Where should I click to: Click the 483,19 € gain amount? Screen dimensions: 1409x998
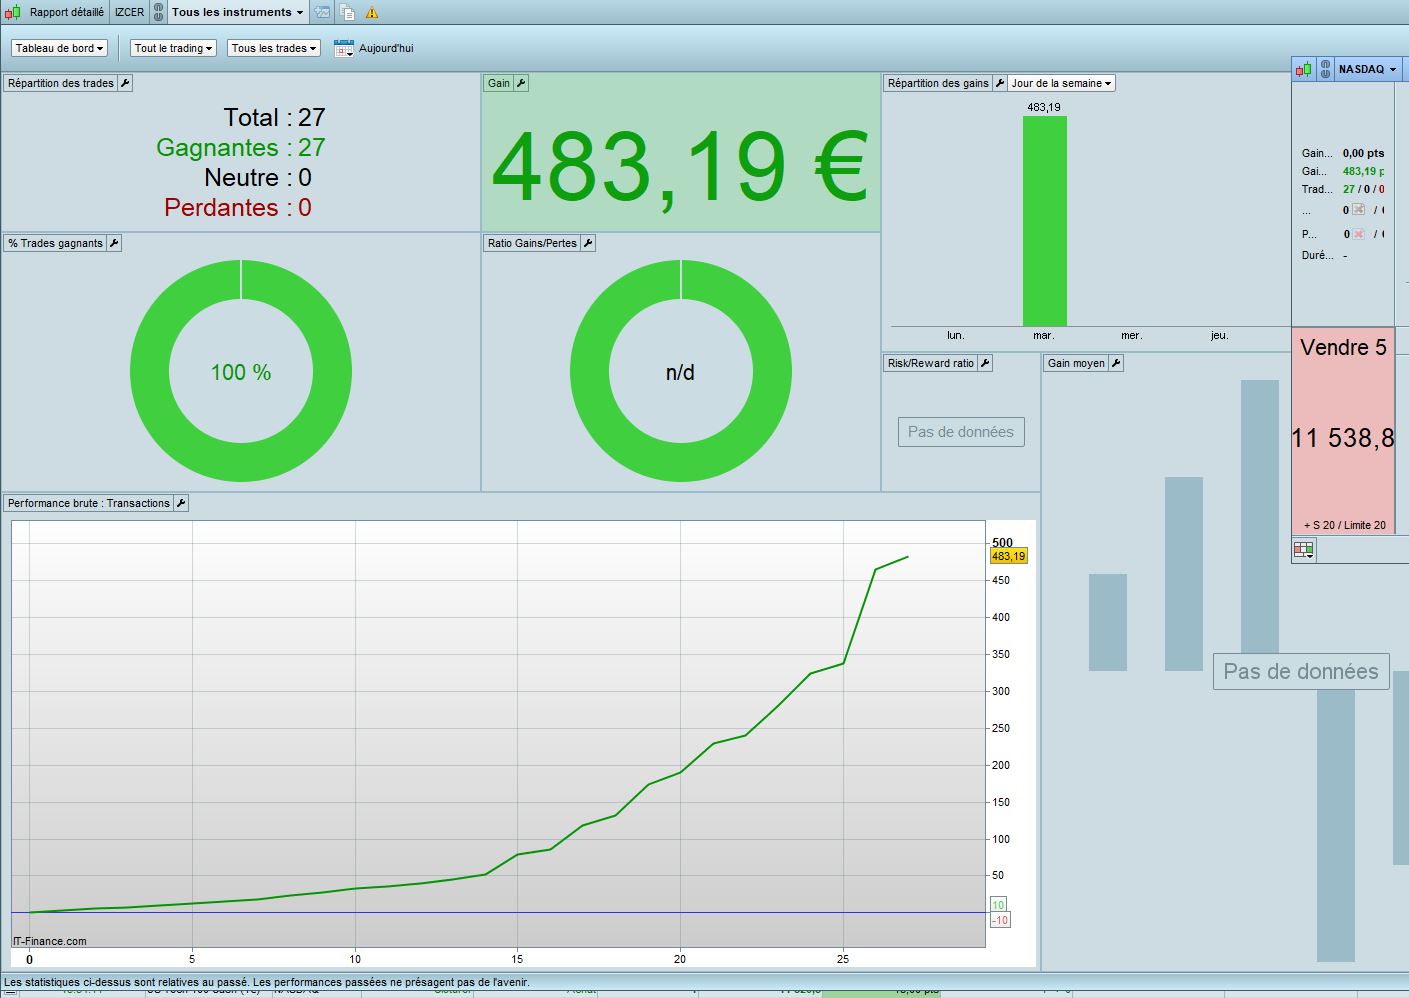click(x=679, y=166)
